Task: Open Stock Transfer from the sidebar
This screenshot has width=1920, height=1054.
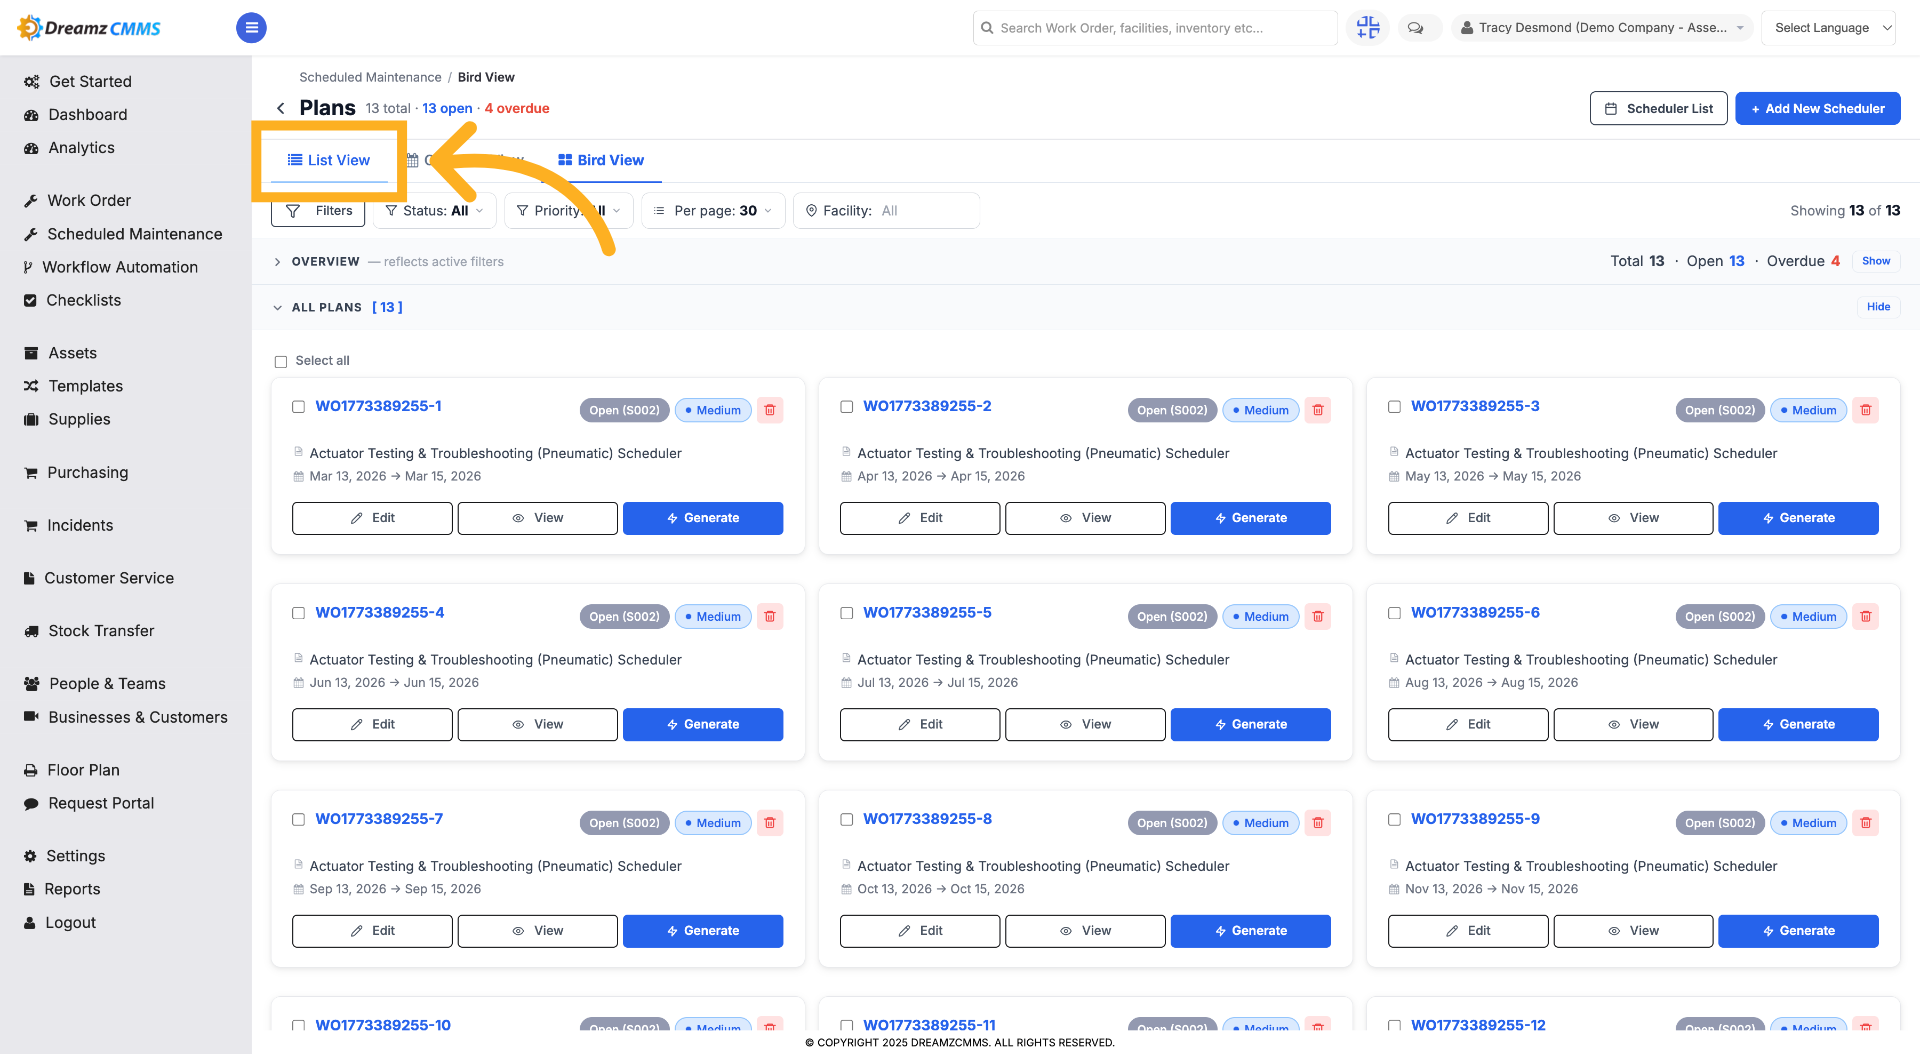Action: point(89,631)
